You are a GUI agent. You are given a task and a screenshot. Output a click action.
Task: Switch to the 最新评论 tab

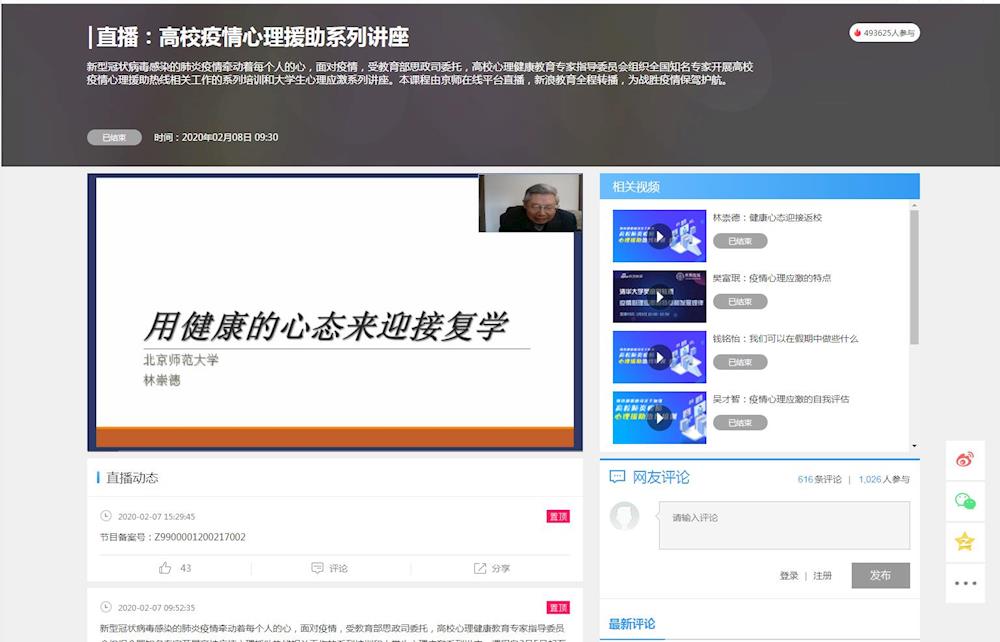[632, 624]
